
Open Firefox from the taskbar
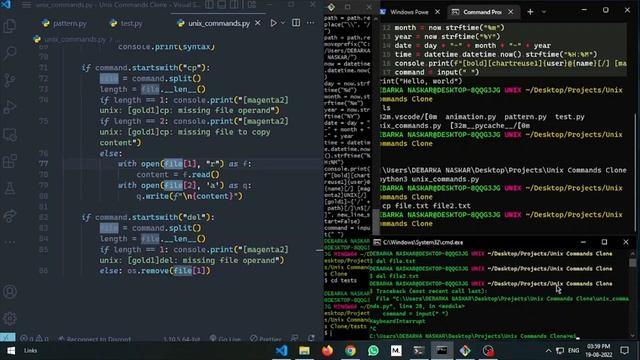click(x=327, y=351)
